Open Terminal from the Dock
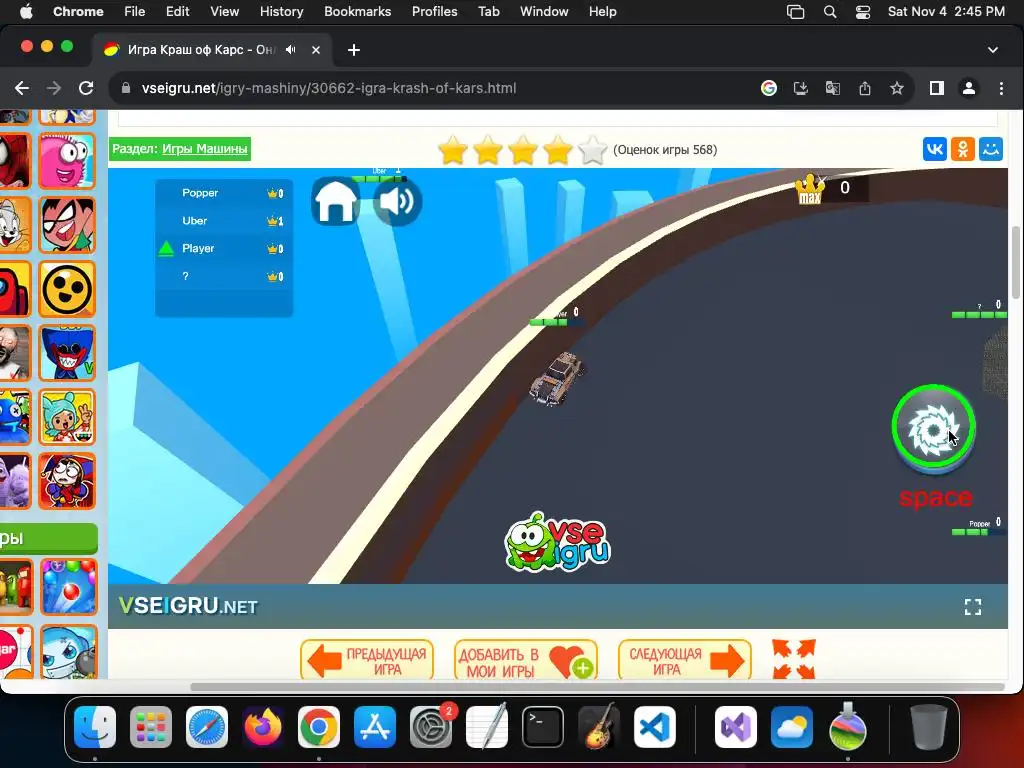The height and width of the screenshot is (768, 1024). 543,727
